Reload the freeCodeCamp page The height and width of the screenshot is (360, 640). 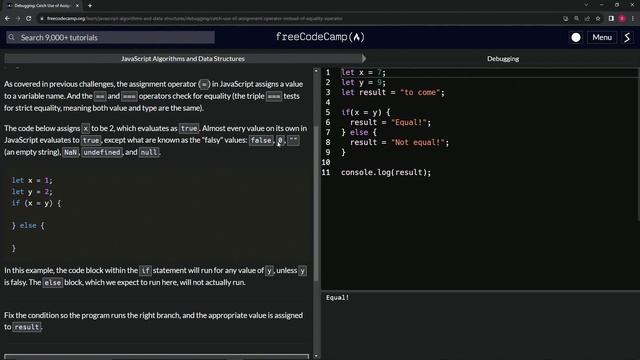pyautogui.click(x=29, y=18)
